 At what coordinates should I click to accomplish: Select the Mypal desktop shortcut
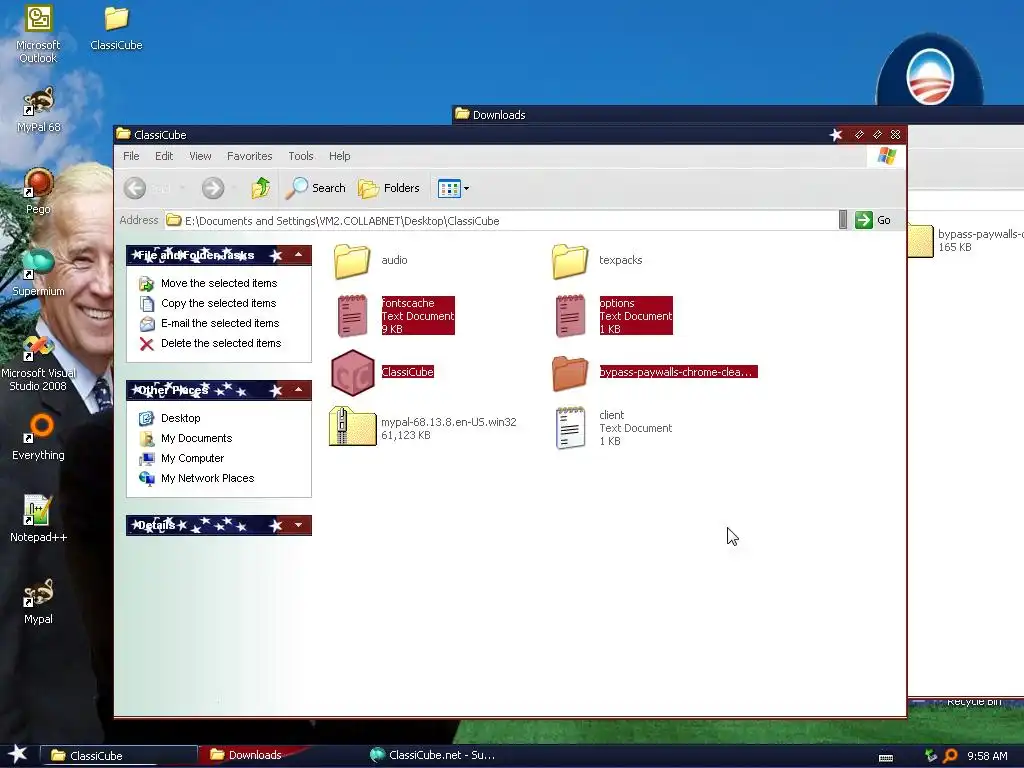coord(38,601)
